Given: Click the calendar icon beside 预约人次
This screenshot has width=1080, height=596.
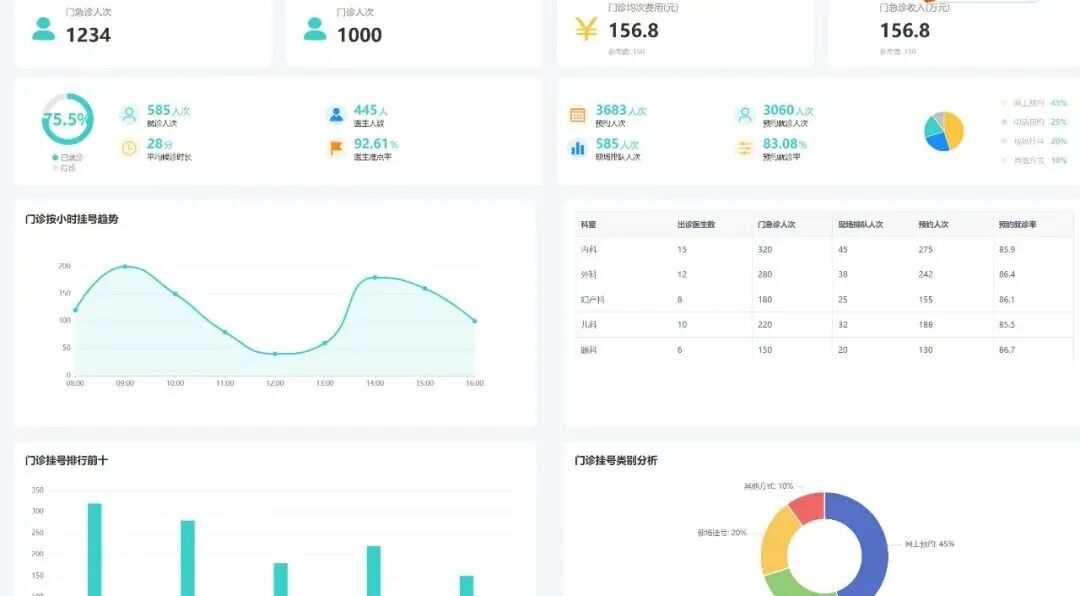Looking at the screenshot, I should [x=578, y=113].
